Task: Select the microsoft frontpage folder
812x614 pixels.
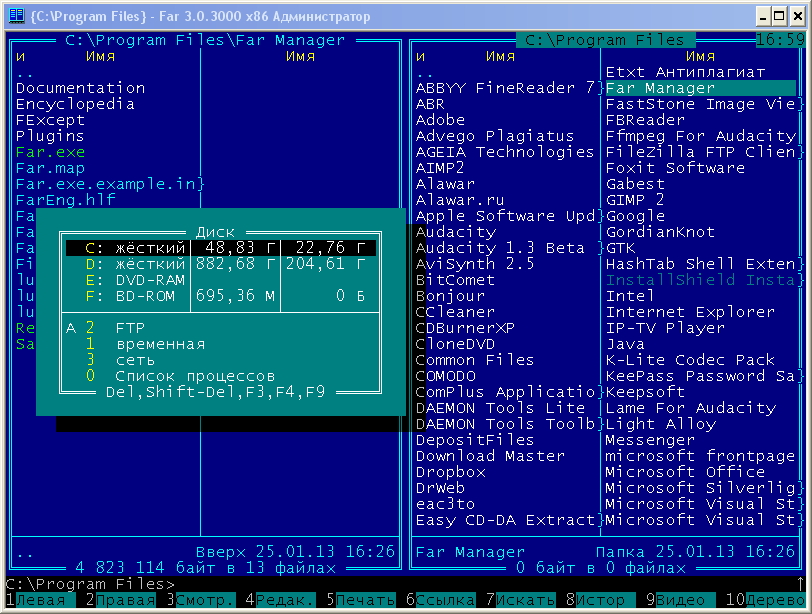Action: click(x=700, y=457)
